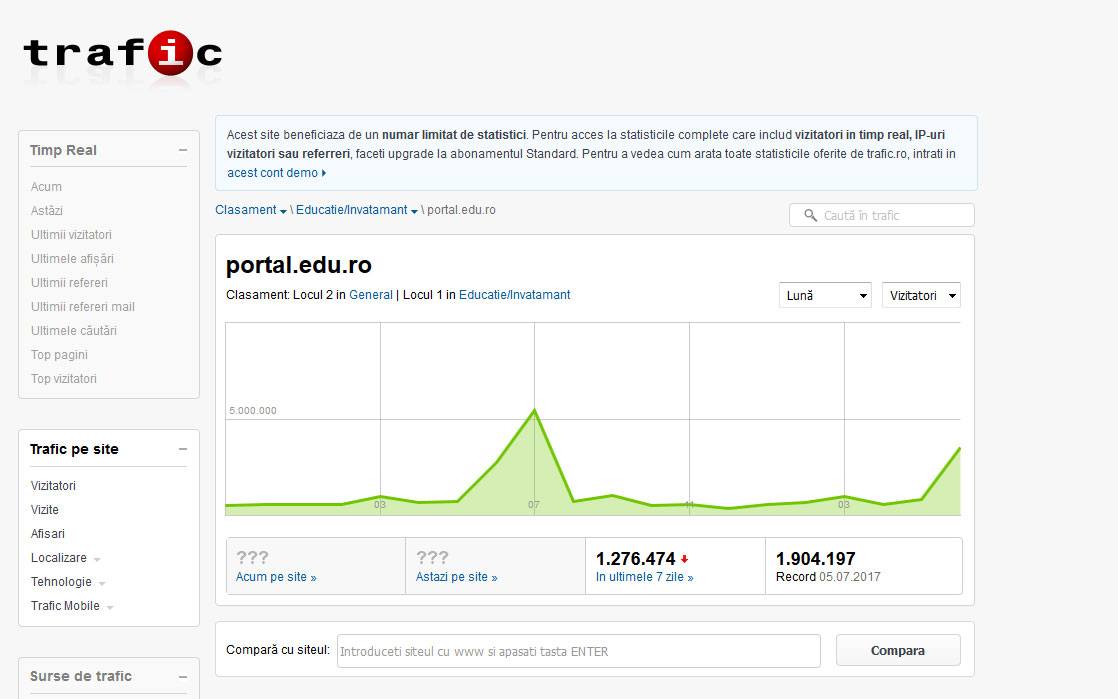
Task: Expand the Localizare submenu arrow
Action: tap(97, 560)
